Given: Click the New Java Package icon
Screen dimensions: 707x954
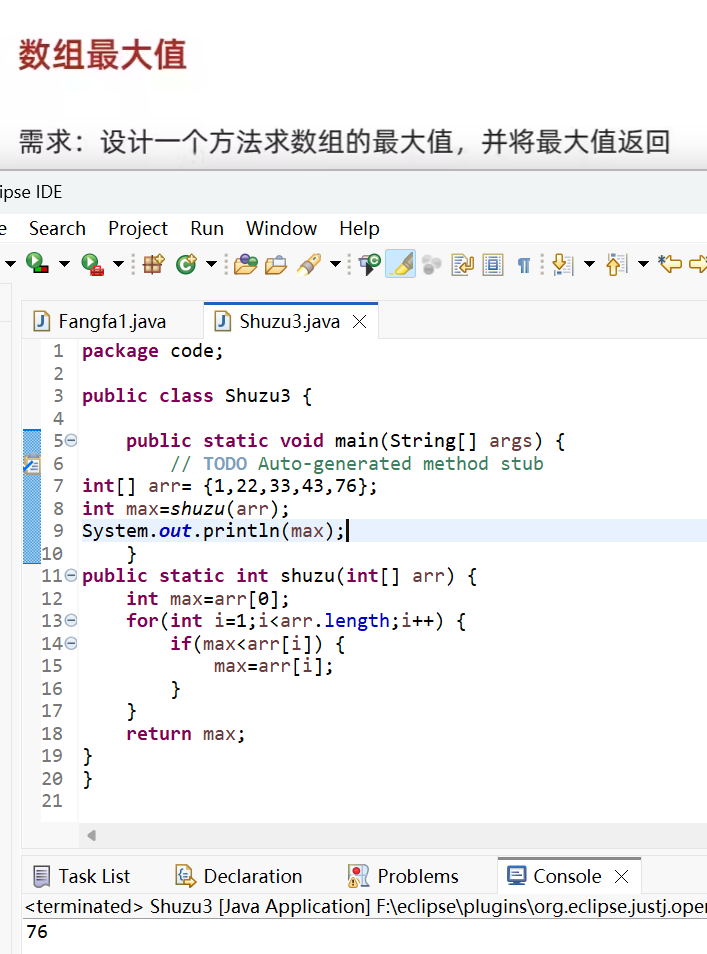Looking at the screenshot, I should (153, 264).
